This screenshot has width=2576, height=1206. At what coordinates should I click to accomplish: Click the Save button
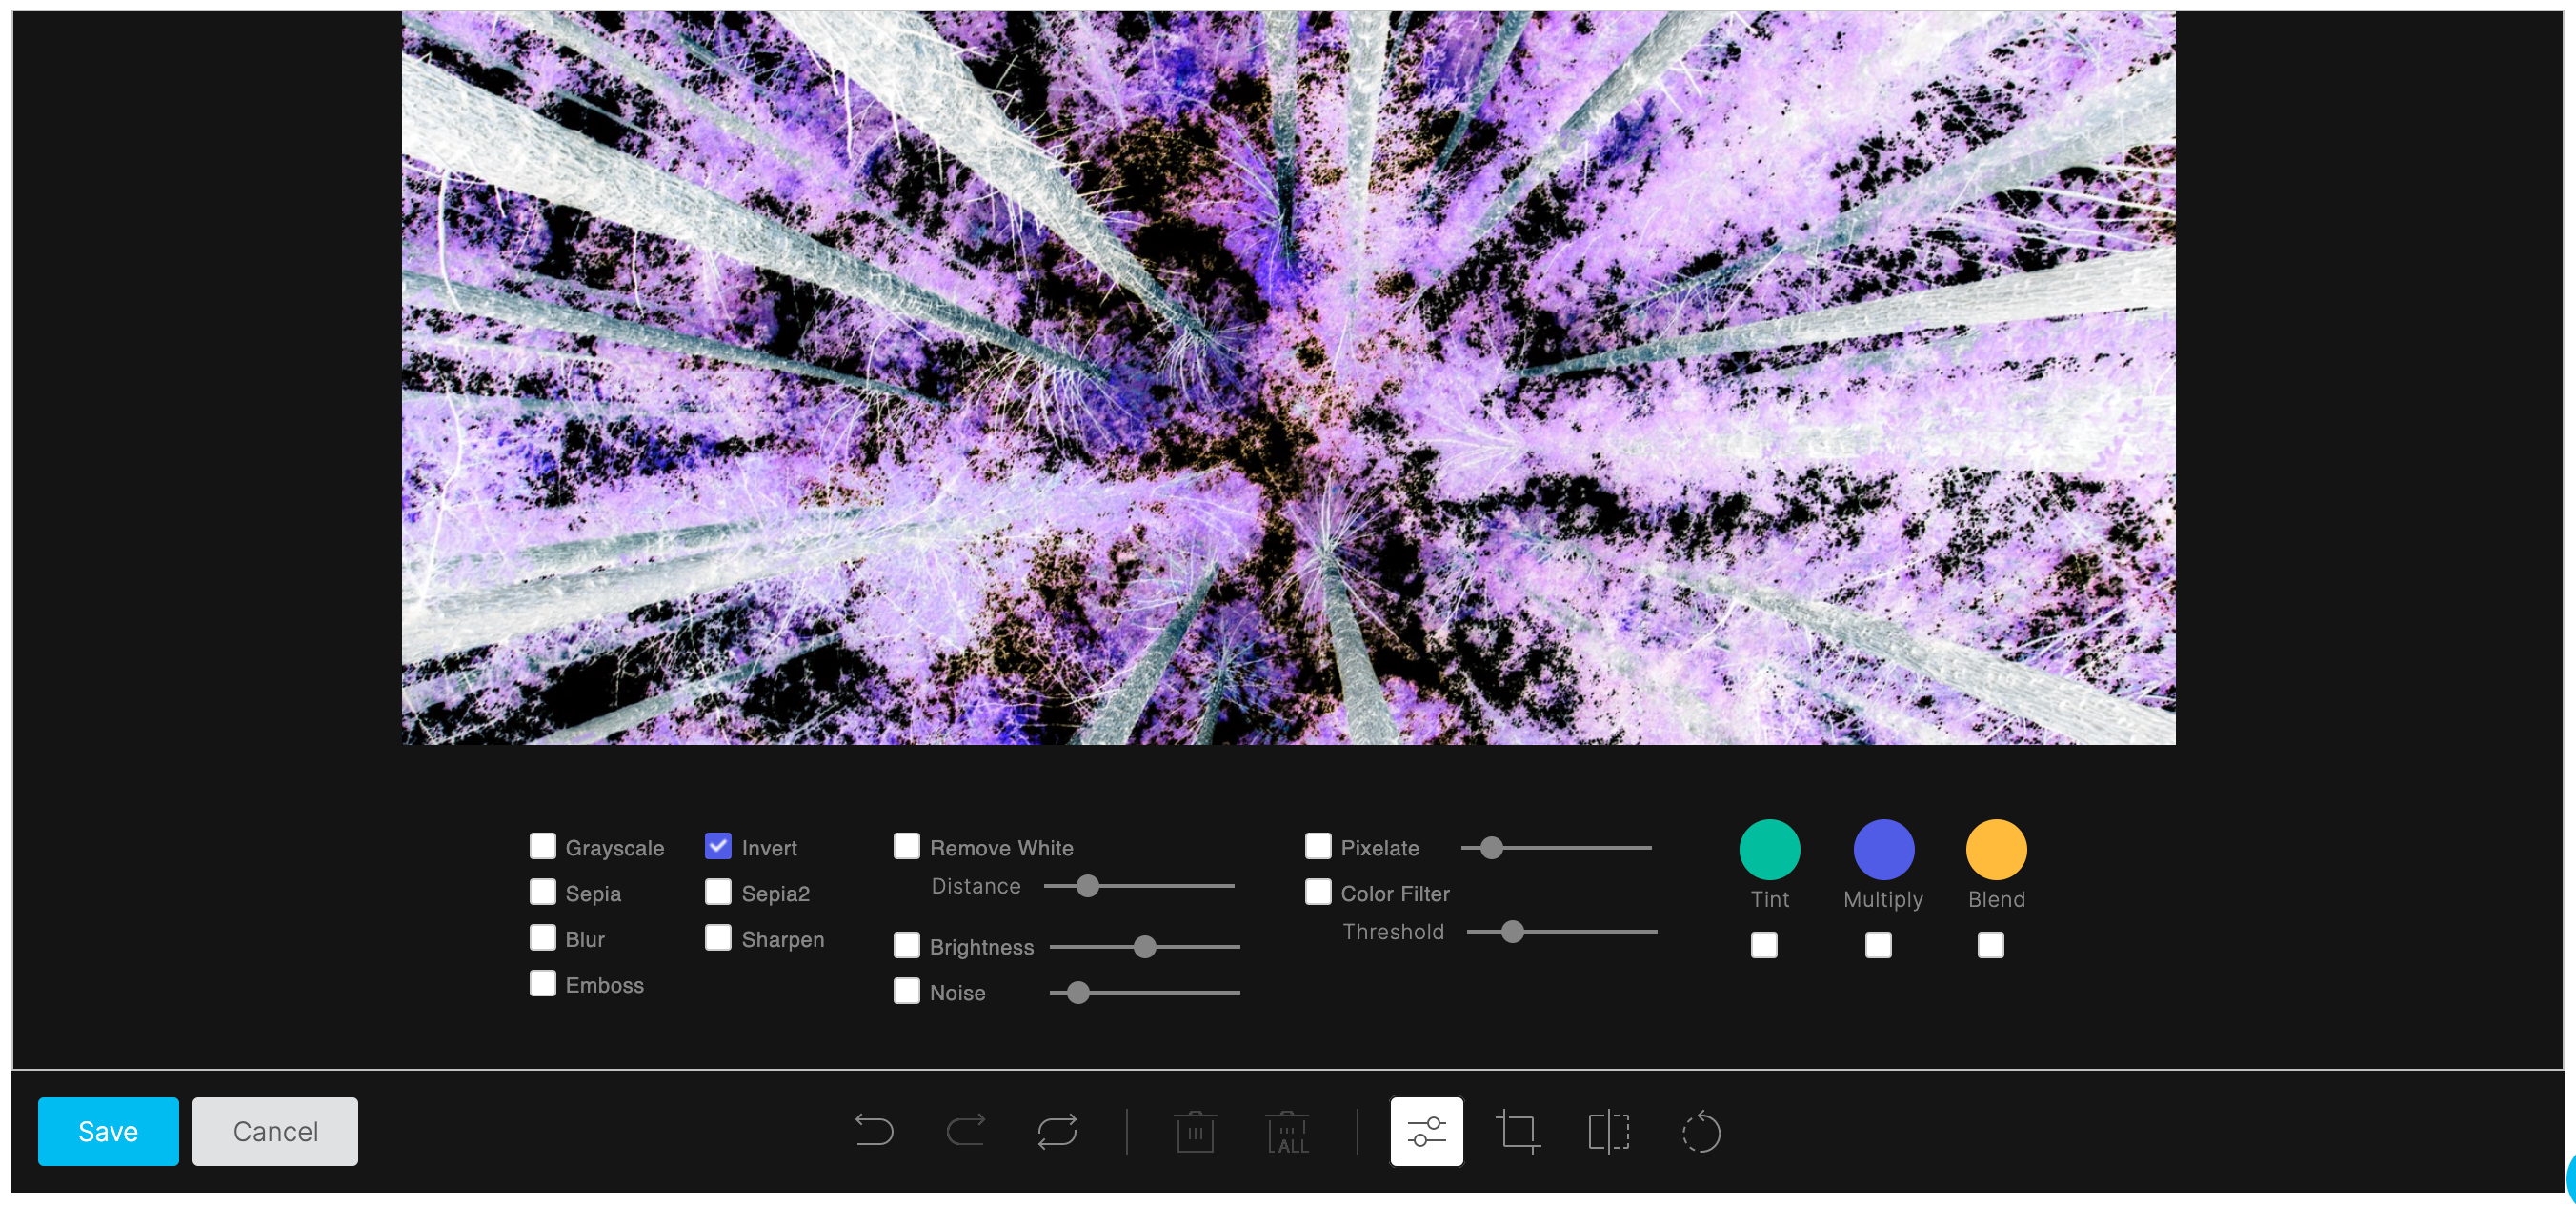coord(107,1131)
